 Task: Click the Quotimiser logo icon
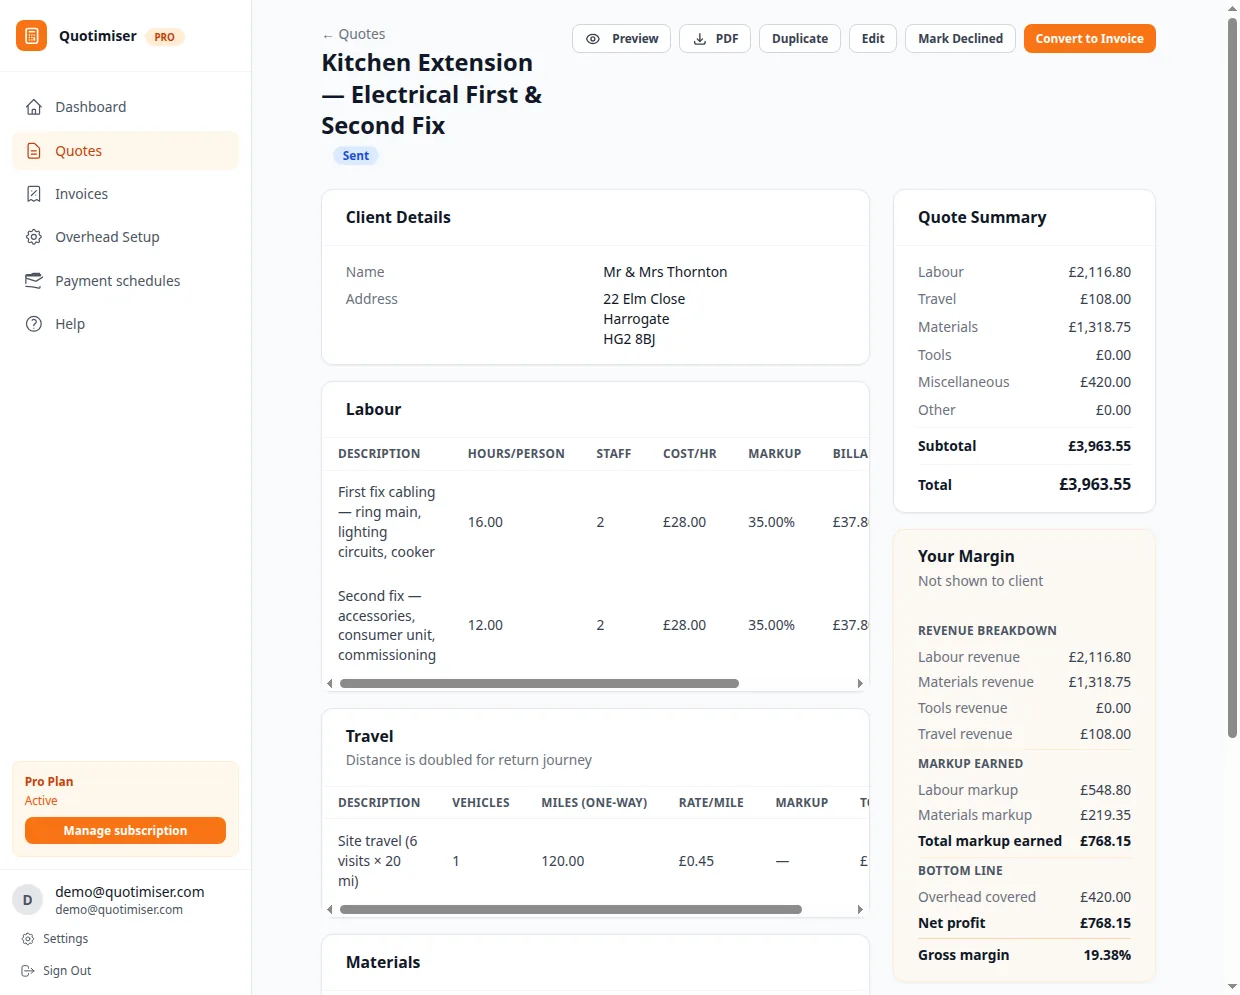click(x=31, y=36)
